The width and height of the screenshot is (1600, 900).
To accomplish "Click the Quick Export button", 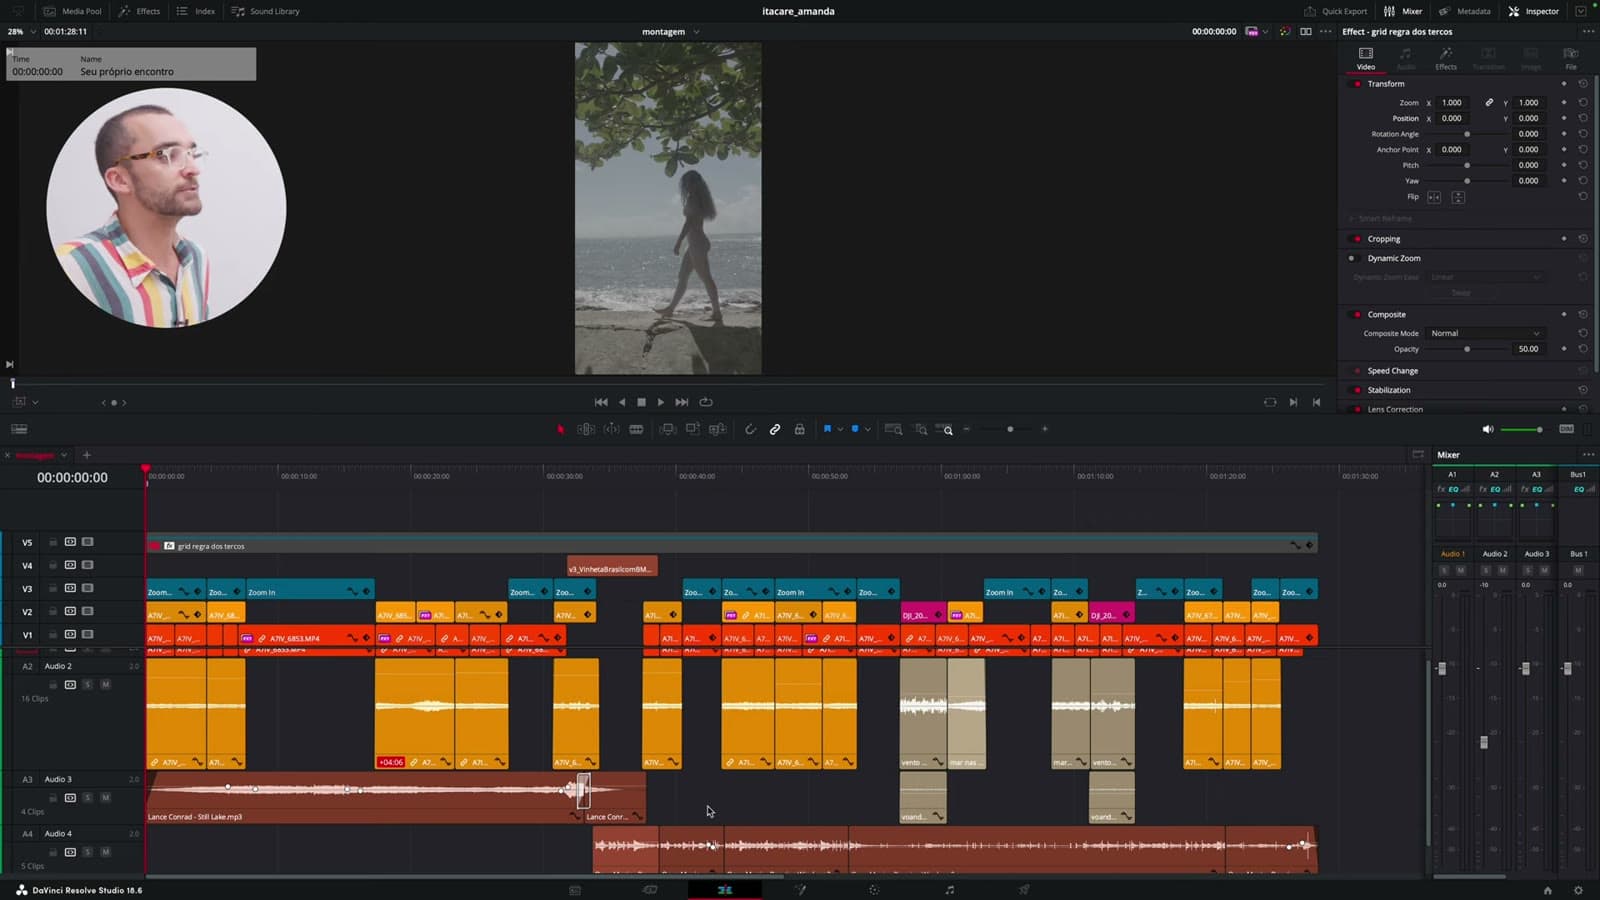I will [1335, 11].
